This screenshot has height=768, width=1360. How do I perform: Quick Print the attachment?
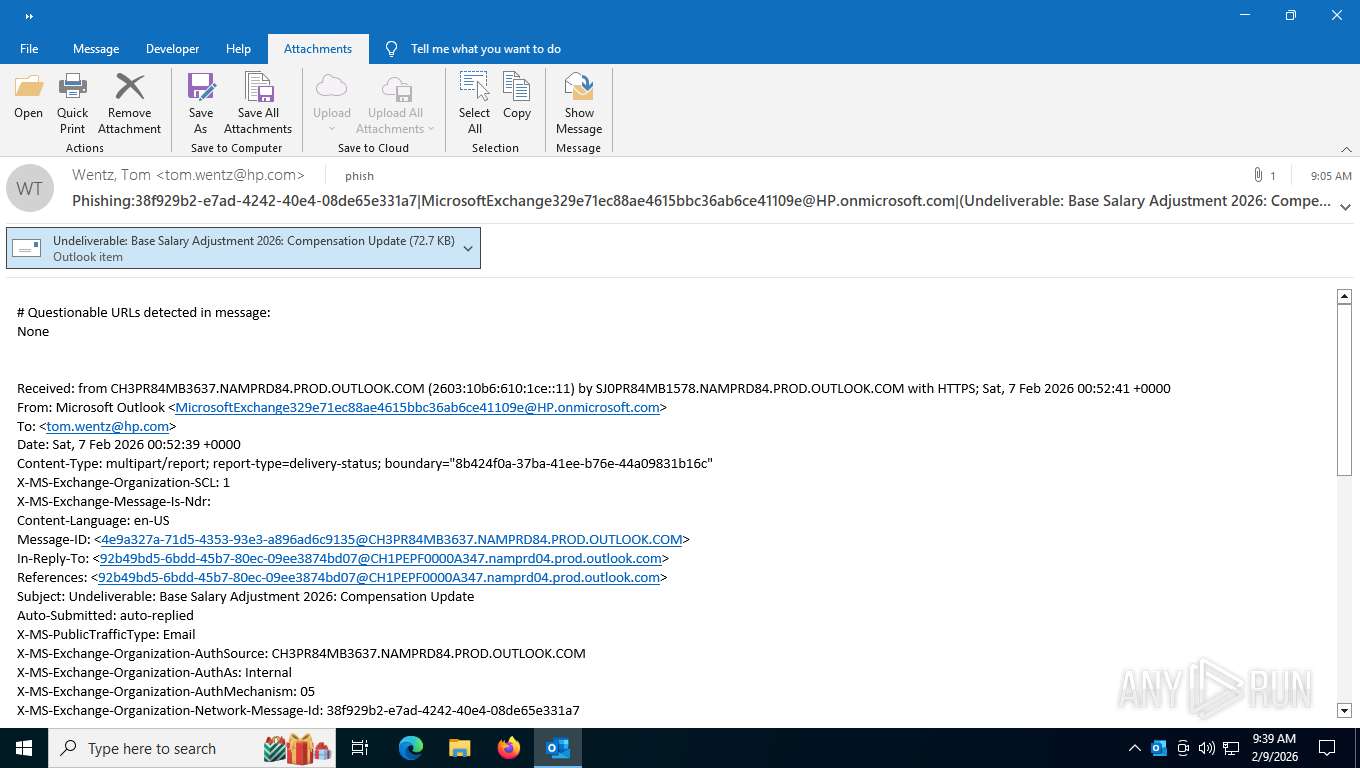[x=72, y=104]
